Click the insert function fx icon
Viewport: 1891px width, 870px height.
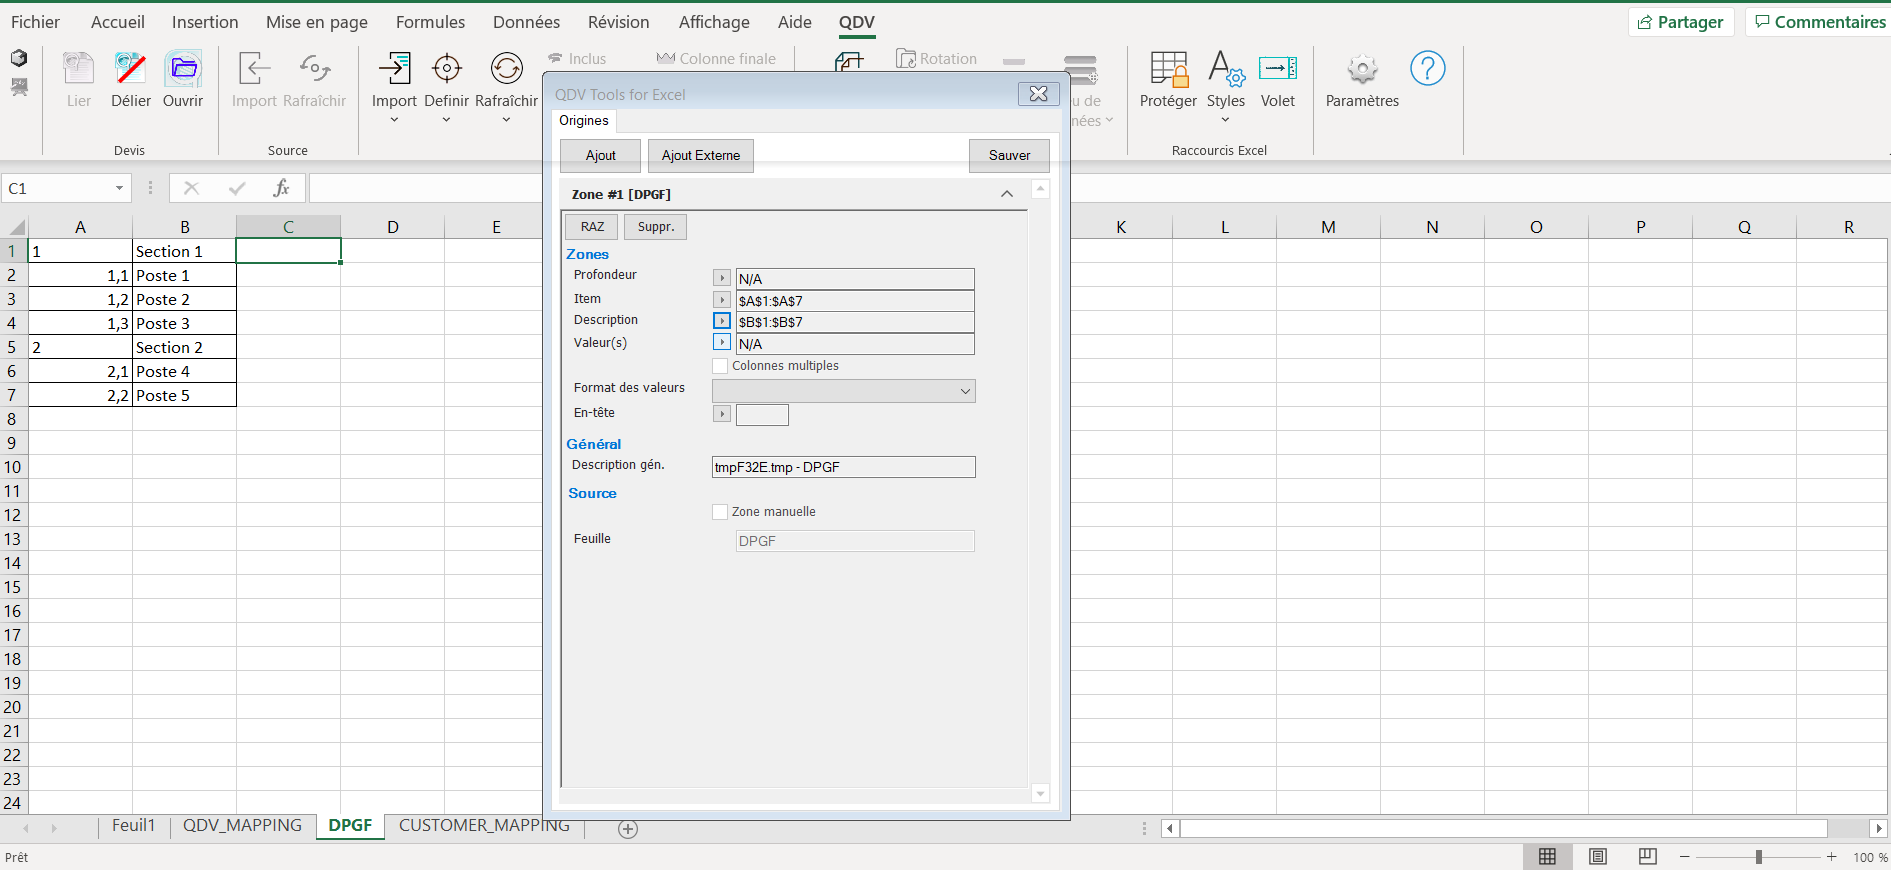[x=281, y=188]
